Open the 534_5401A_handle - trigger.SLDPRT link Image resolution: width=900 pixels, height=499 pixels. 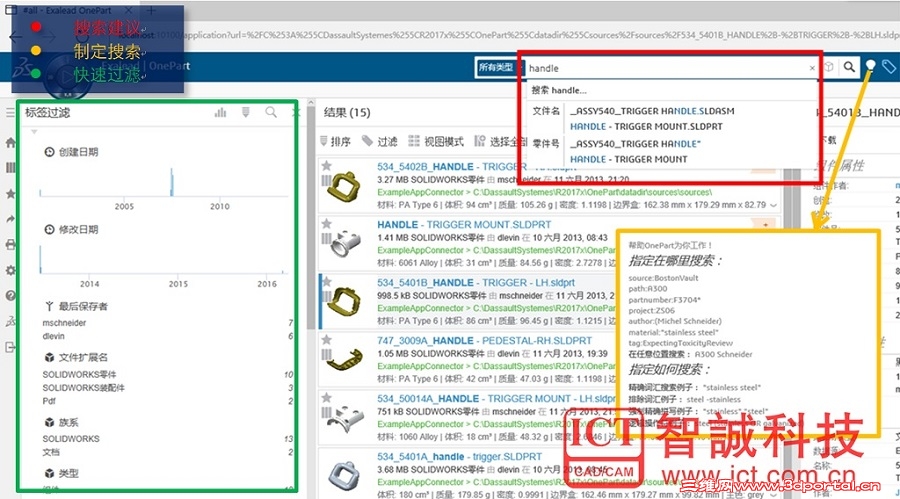[459, 457]
